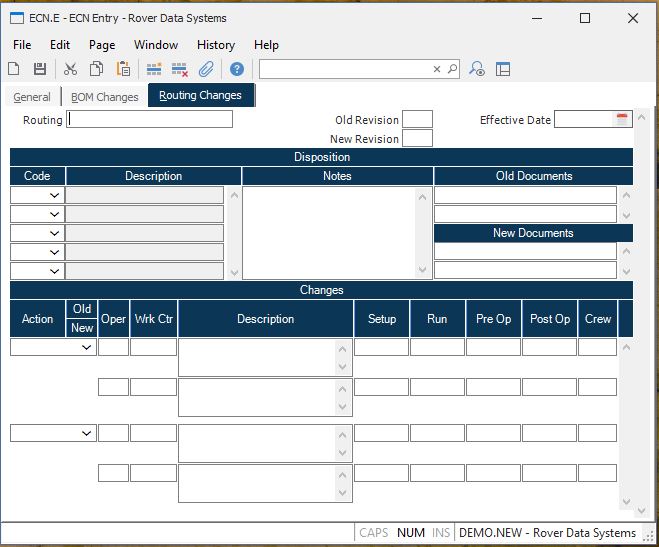Screen dimensions: 659x547
Task: Click the search magnifier icon
Action: point(452,69)
